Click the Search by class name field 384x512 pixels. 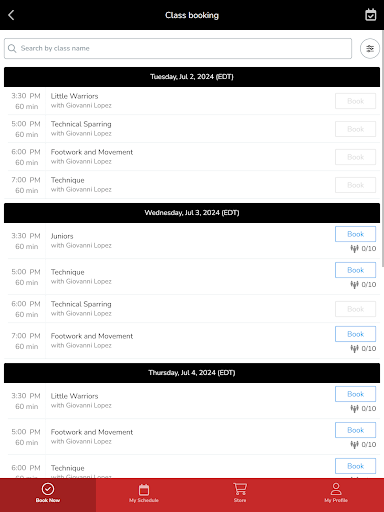pos(178,48)
